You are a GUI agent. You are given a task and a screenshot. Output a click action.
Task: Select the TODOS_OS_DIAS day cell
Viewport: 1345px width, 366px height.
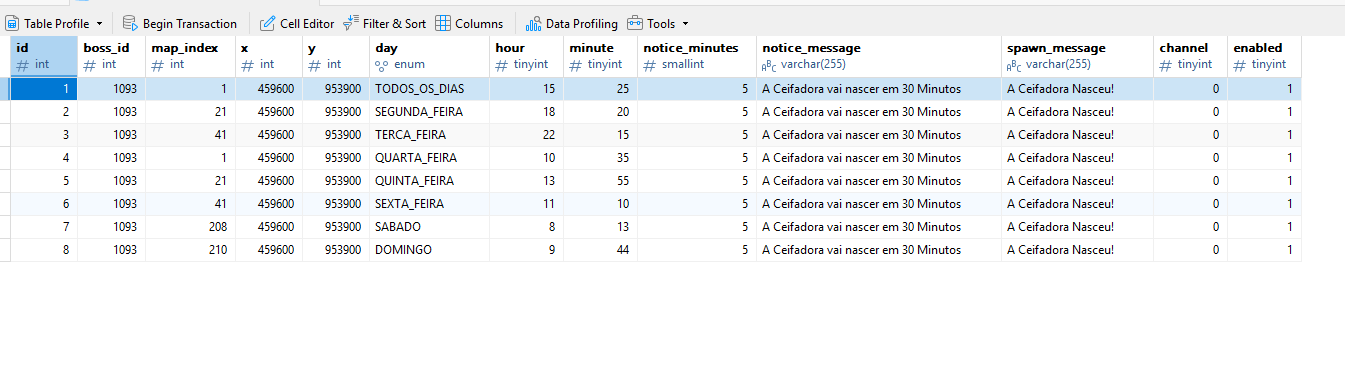click(429, 88)
